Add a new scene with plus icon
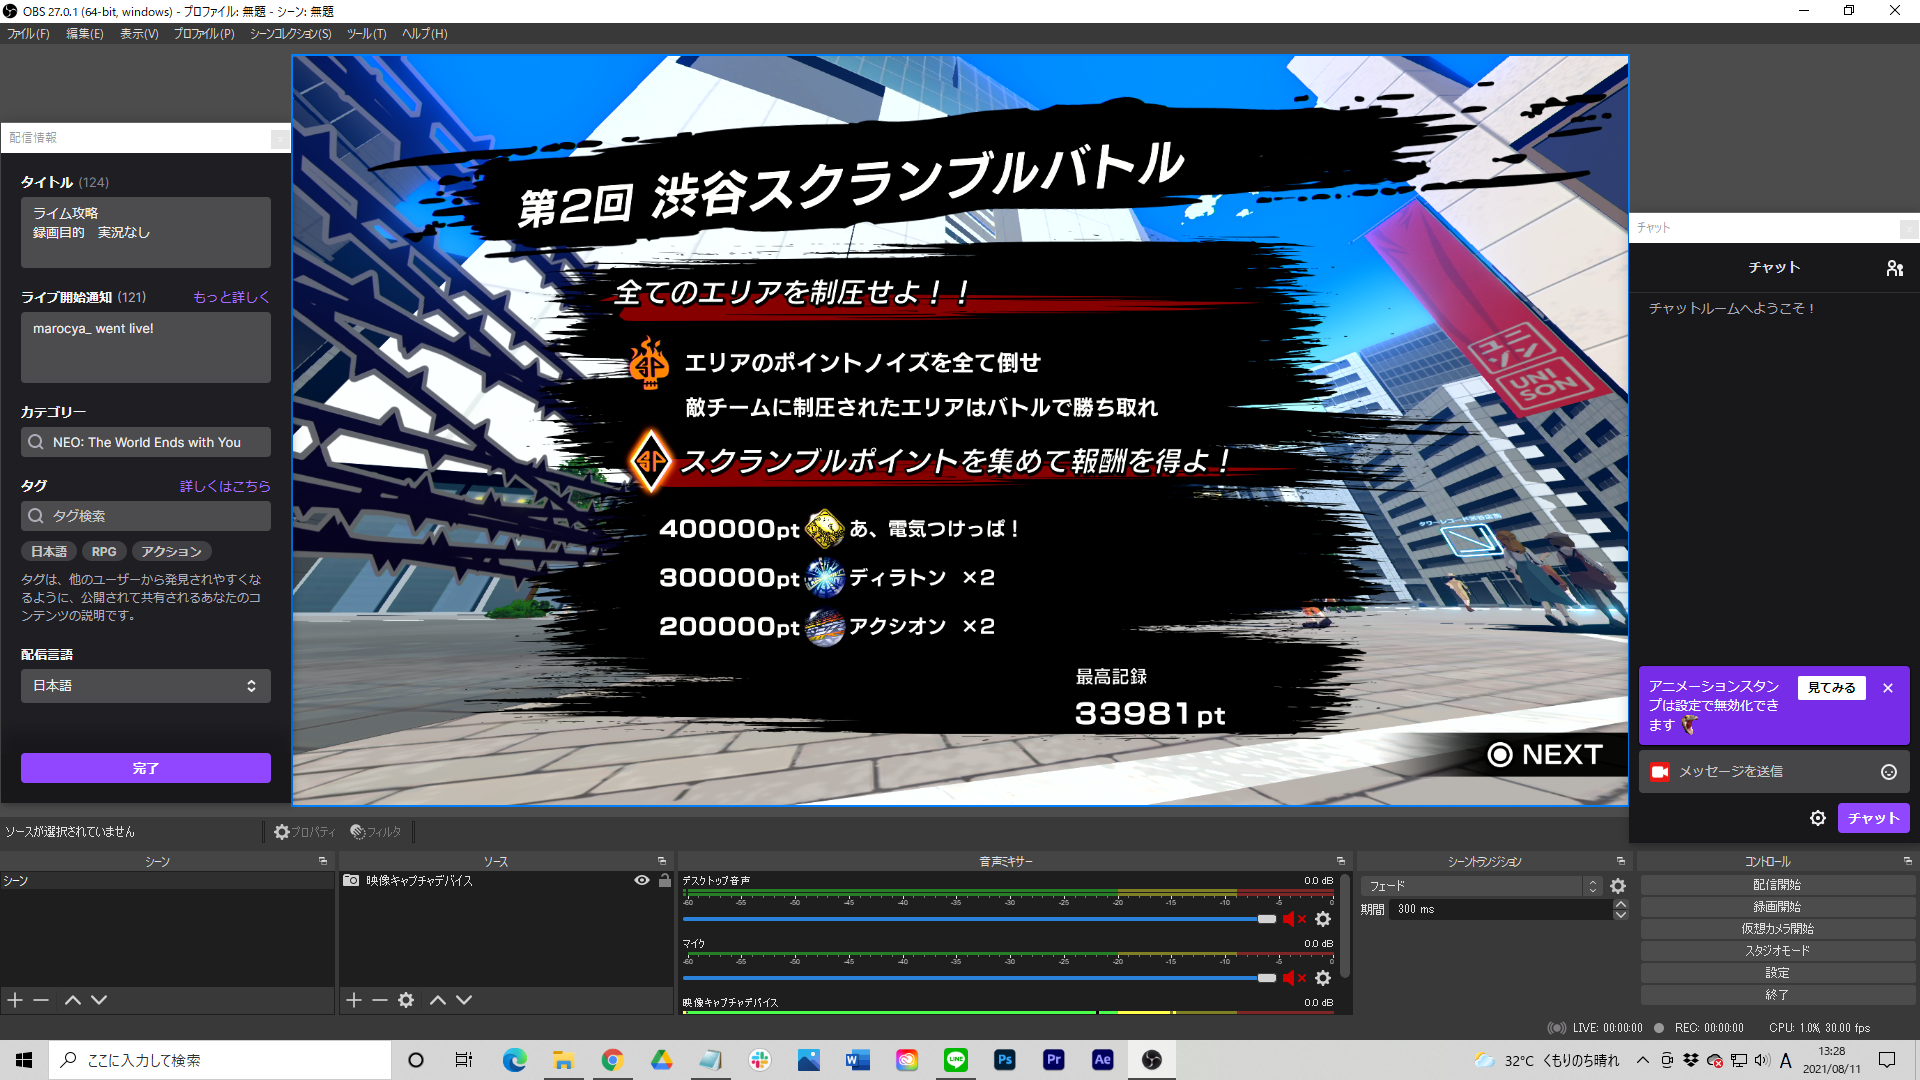Screen dimensions: 1920x1080 15,1000
